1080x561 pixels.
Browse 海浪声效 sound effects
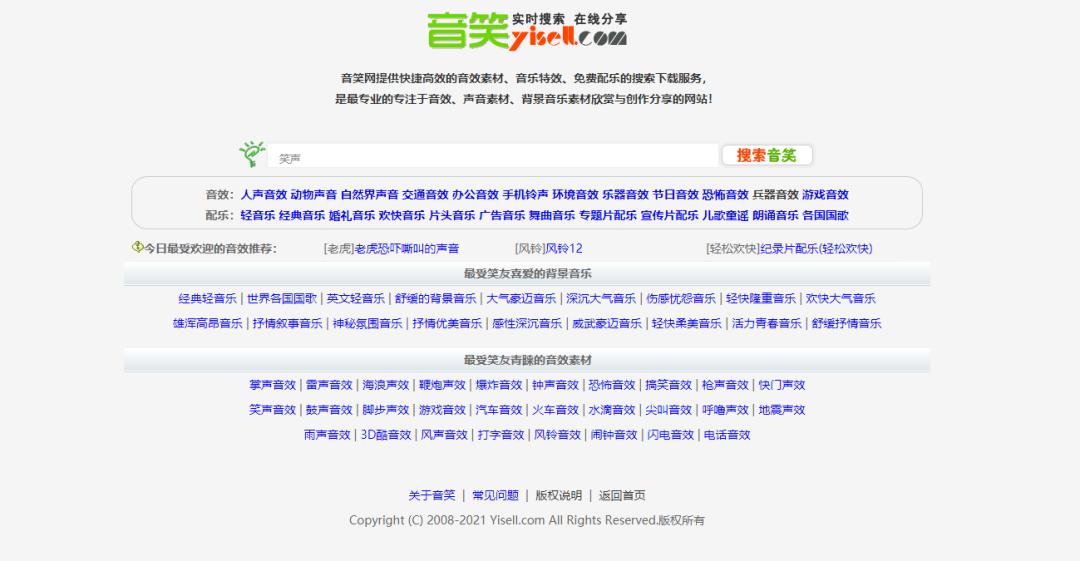pyautogui.click(x=386, y=385)
